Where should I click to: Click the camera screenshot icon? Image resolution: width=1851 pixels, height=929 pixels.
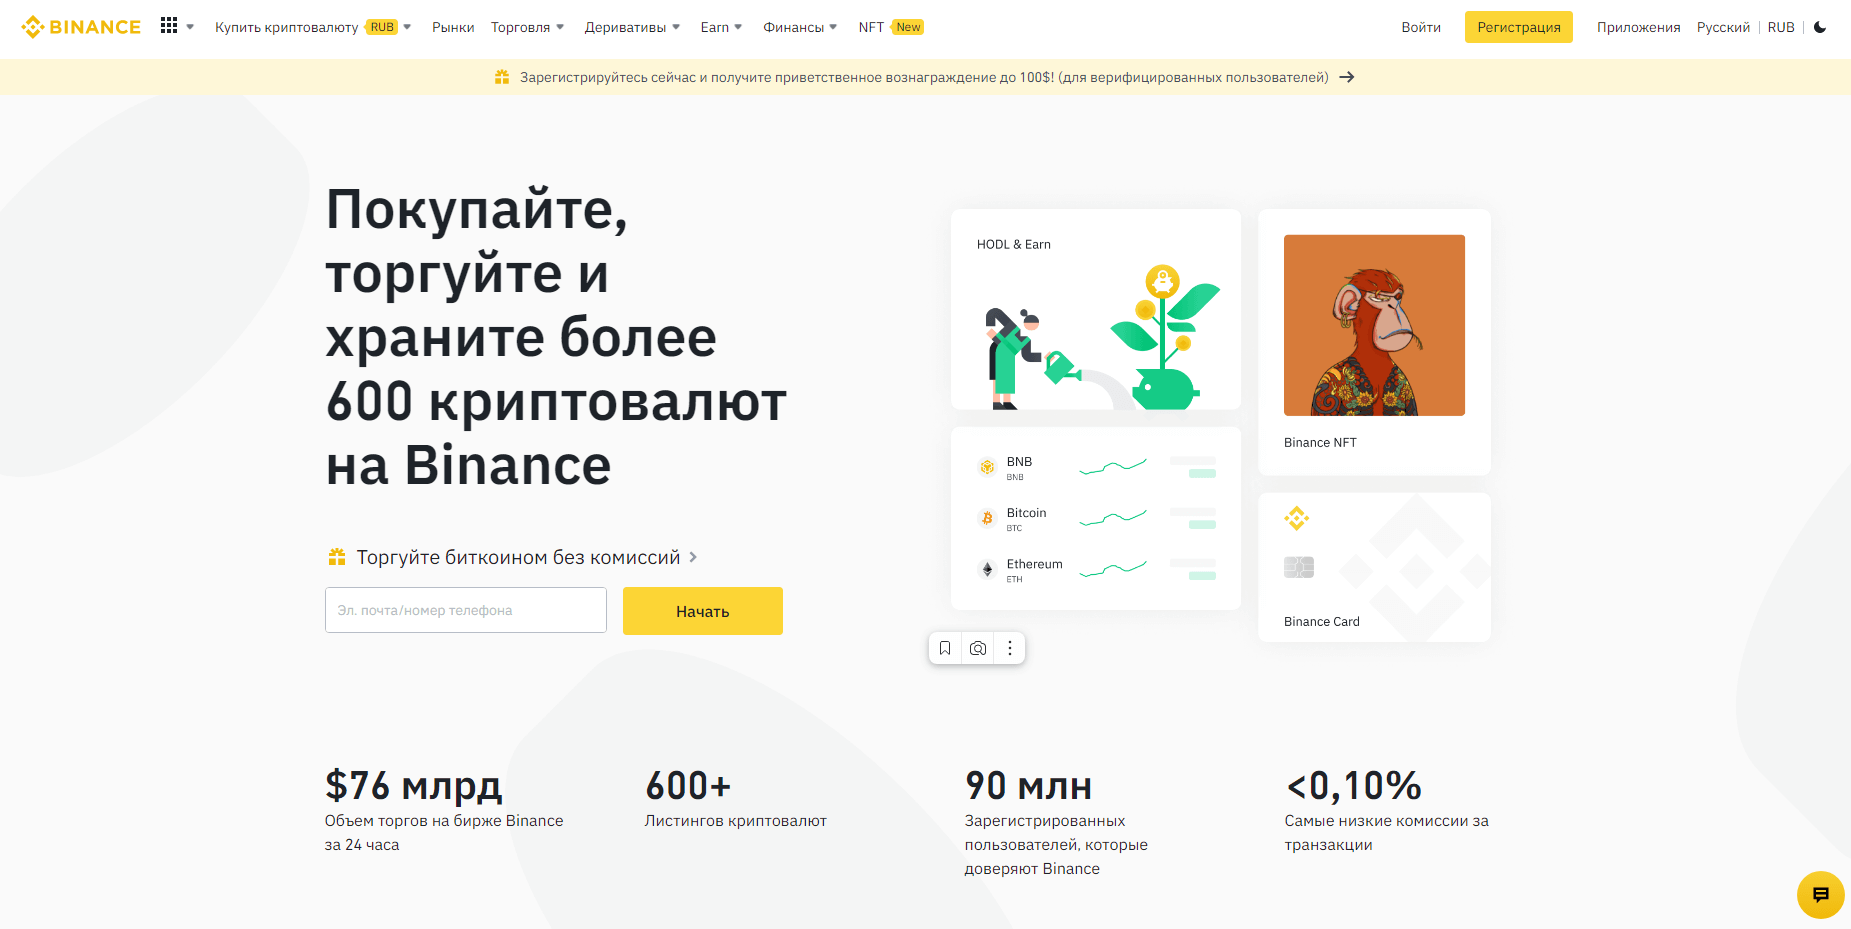(978, 648)
